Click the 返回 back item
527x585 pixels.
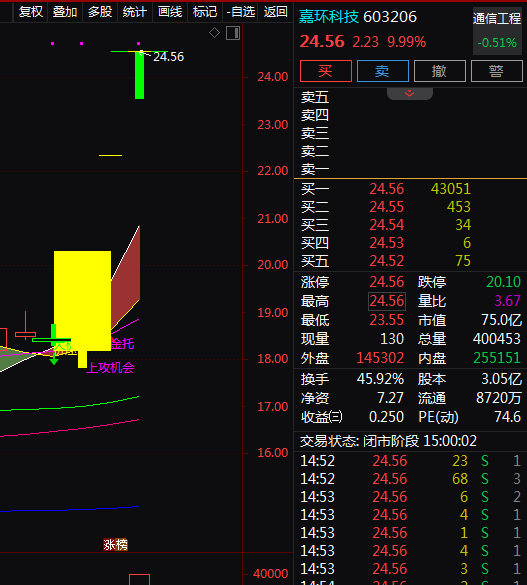[x=276, y=12]
